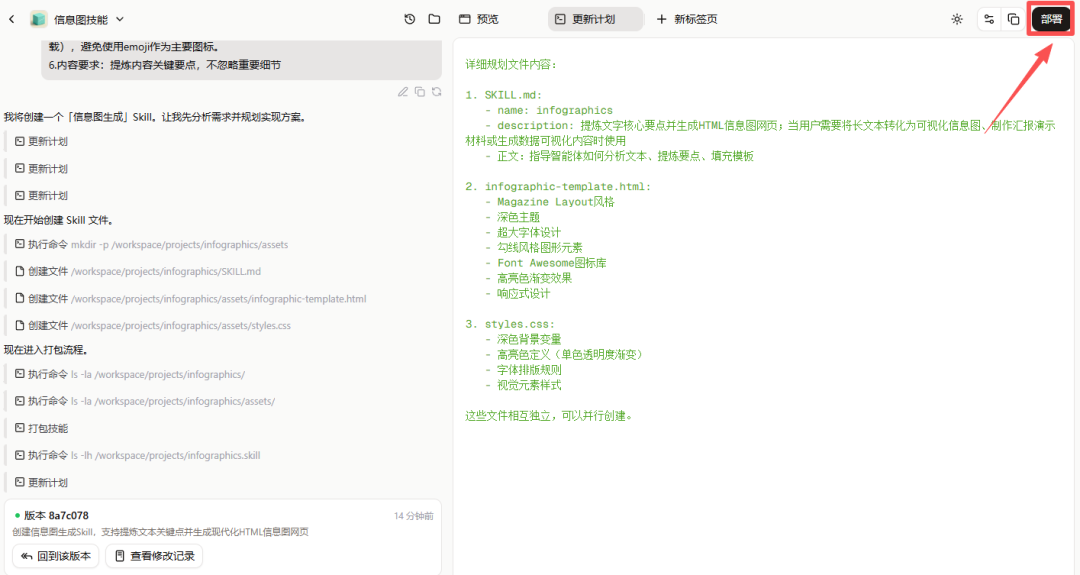Click the terminal icon beside mkdir command

tap(20, 244)
